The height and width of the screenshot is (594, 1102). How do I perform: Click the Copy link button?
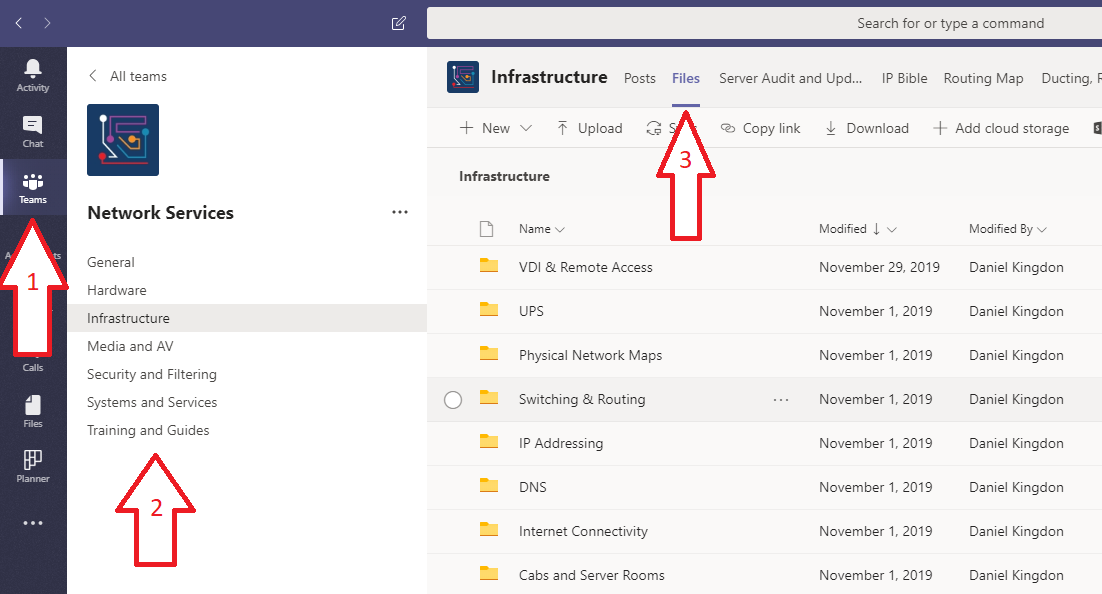pyautogui.click(x=761, y=128)
